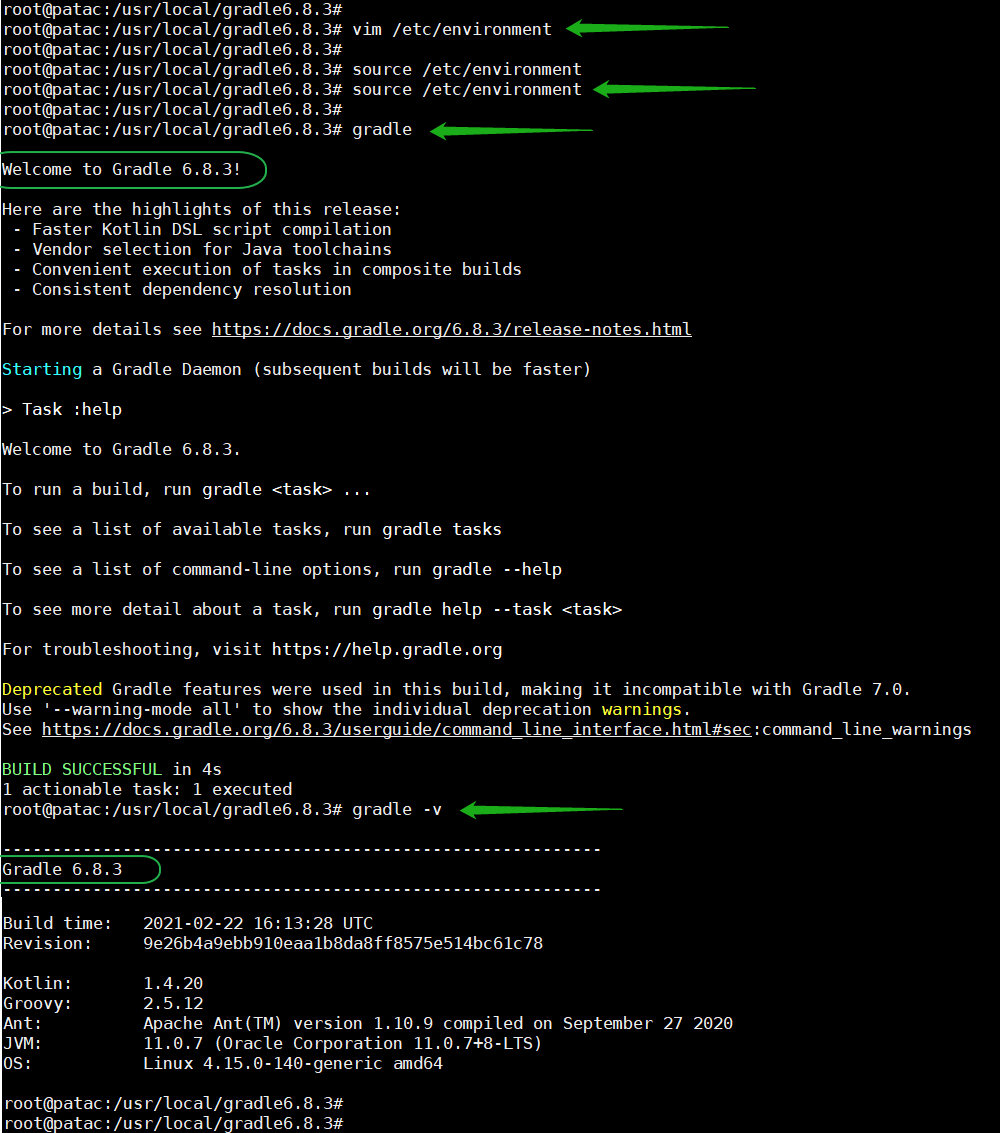Click the yellow 'Deprecated' word
The height and width of the screenshot is (1133, 1000).
(x=52, y=689)
